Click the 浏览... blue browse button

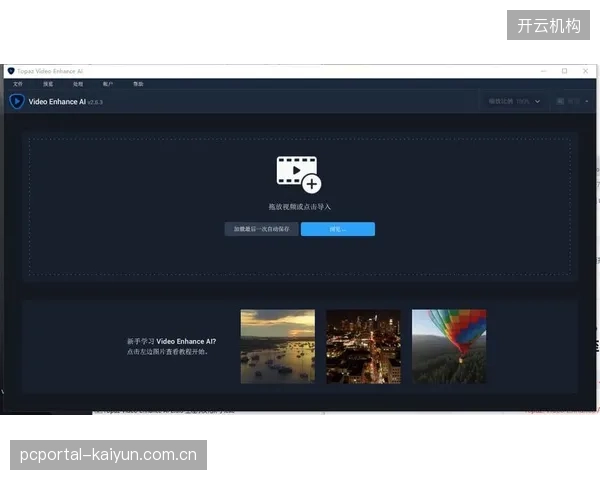tap(338, 229)
